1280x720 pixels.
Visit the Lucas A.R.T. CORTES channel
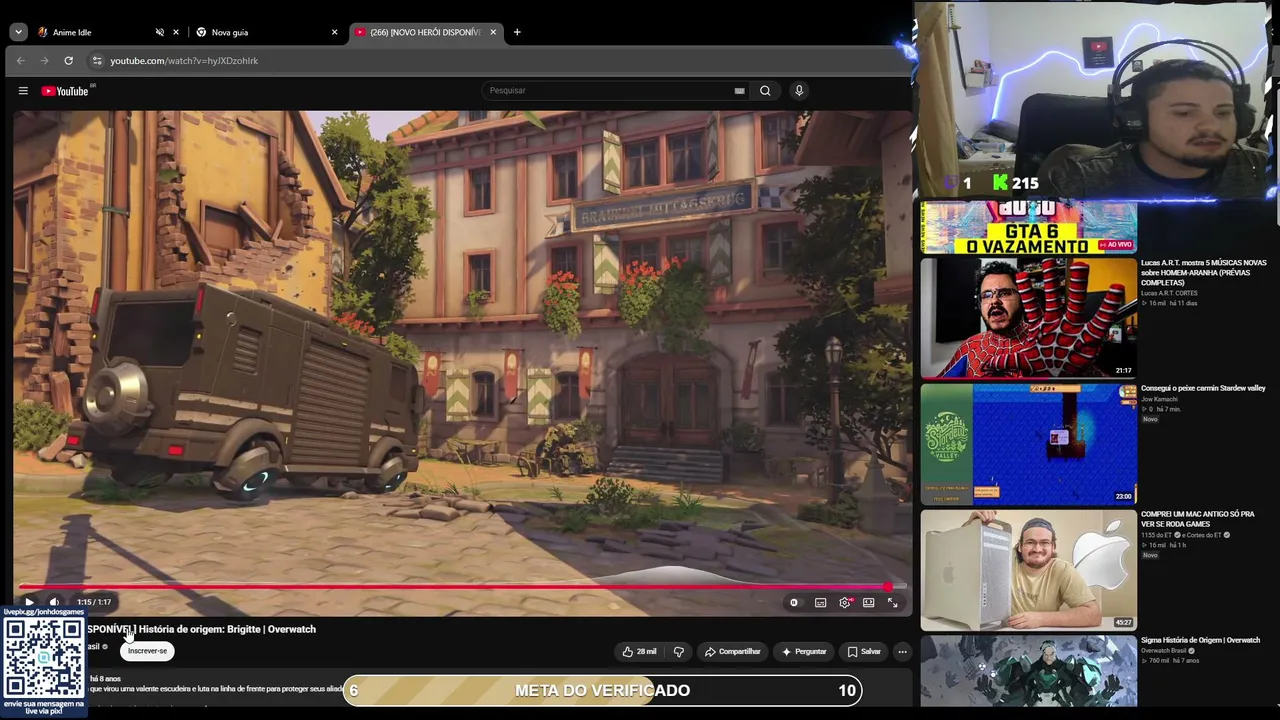tap(1169, 293)
